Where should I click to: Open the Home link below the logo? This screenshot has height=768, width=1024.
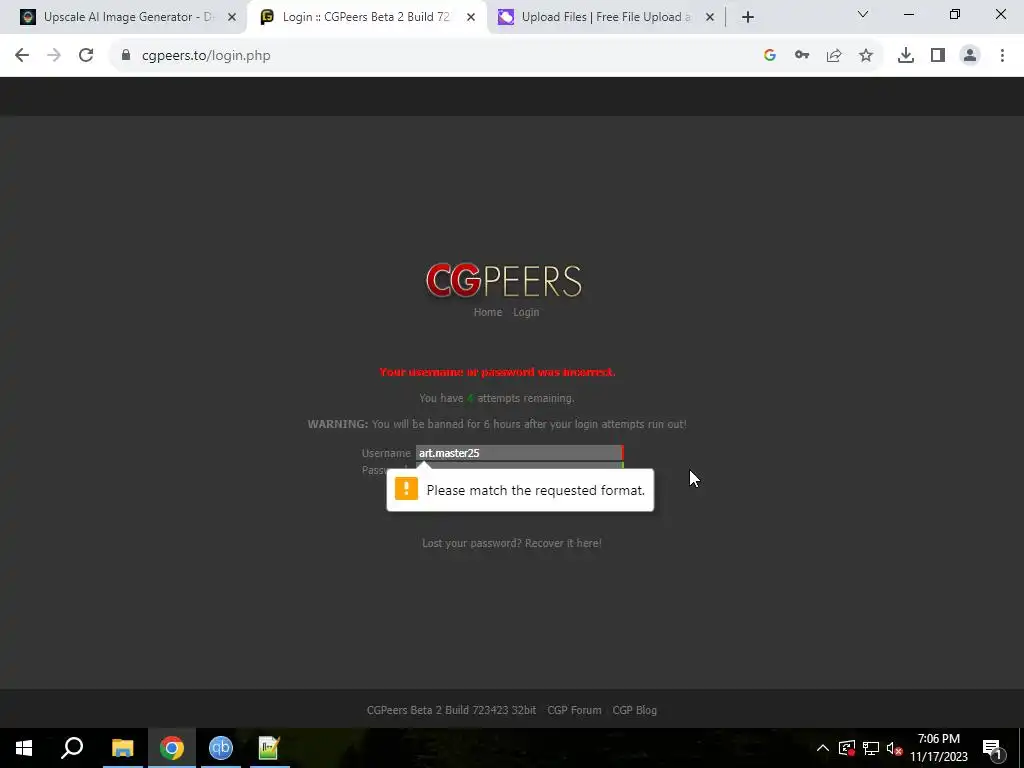tap(488, 312)
